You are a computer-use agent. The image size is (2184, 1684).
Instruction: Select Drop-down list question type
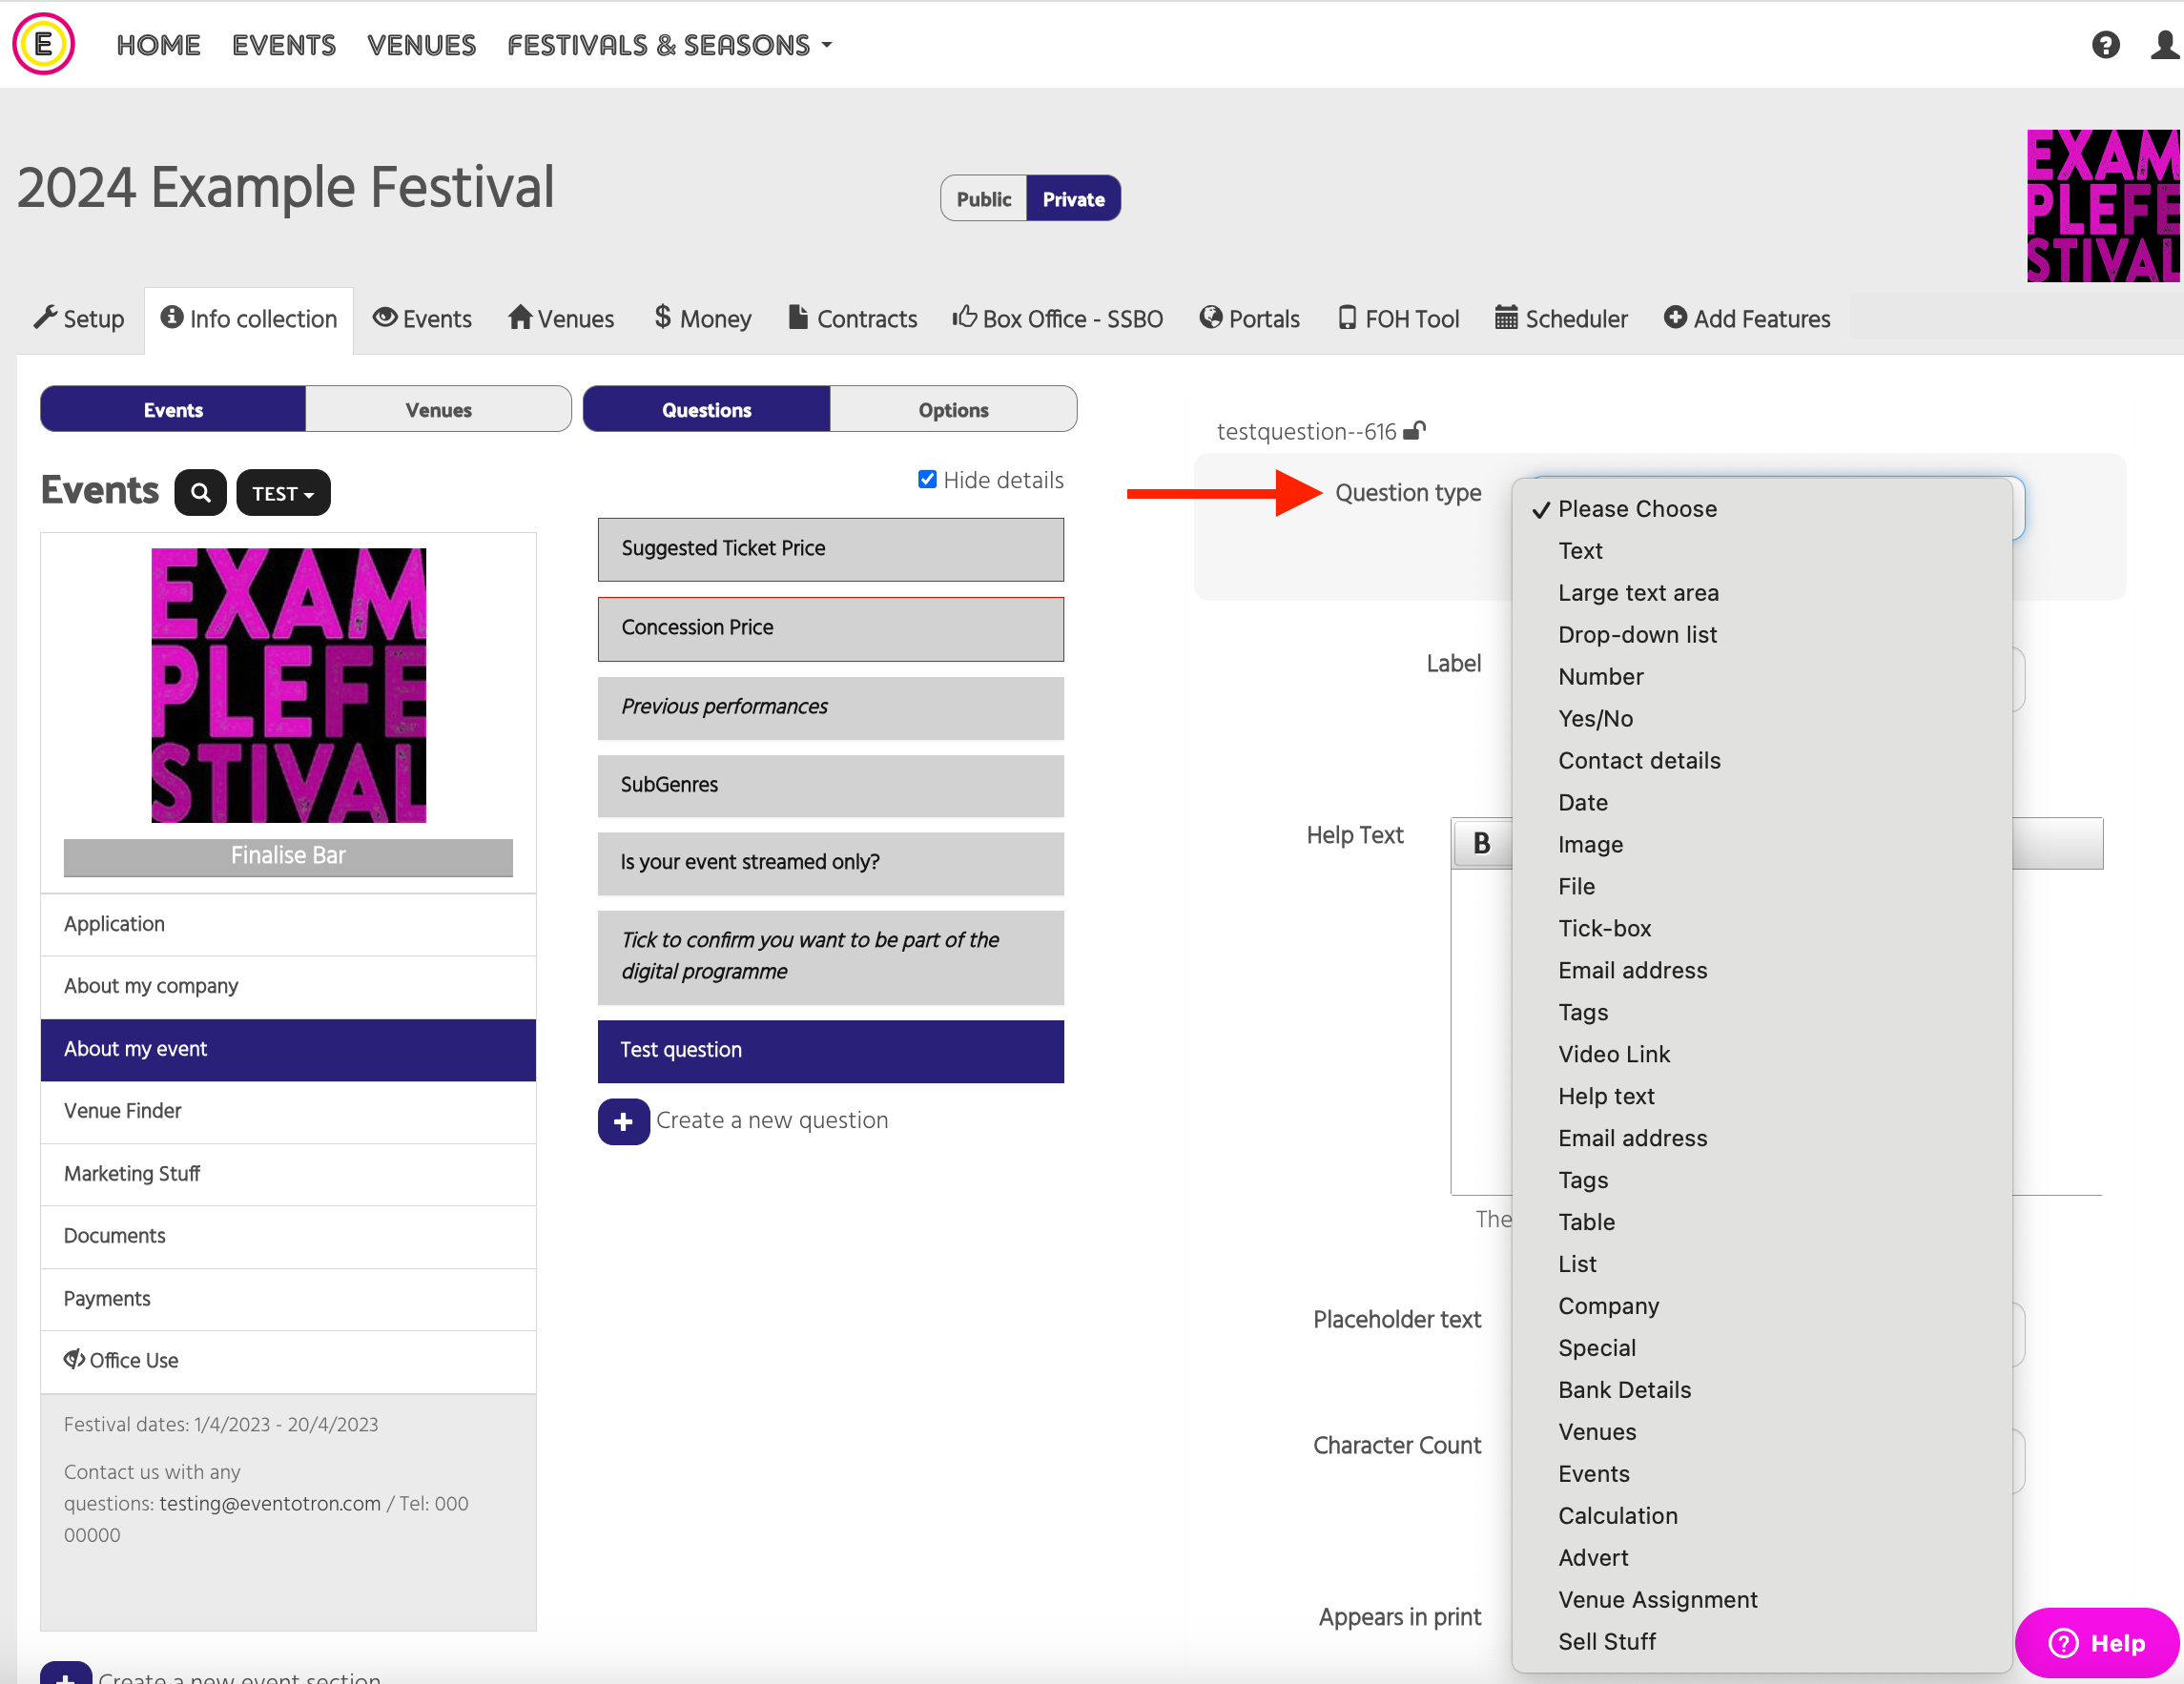pos(1637,634)
